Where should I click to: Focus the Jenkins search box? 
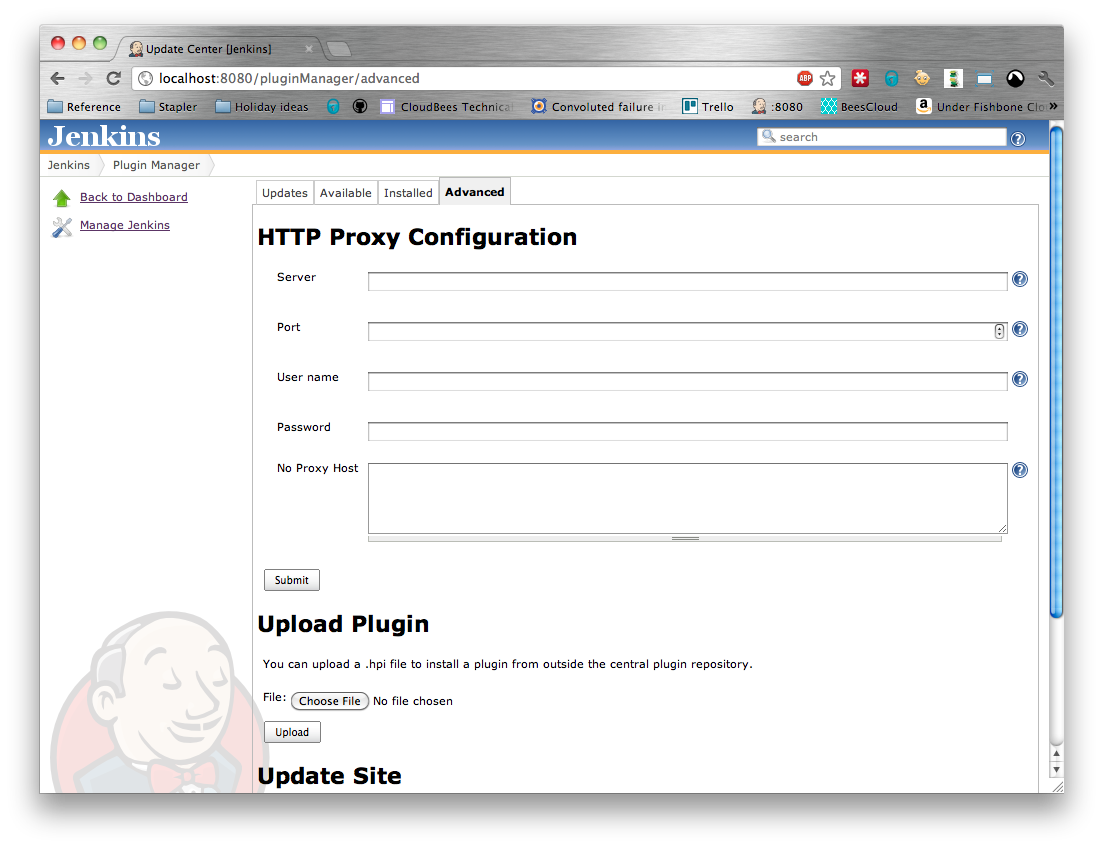click(882, 137)
